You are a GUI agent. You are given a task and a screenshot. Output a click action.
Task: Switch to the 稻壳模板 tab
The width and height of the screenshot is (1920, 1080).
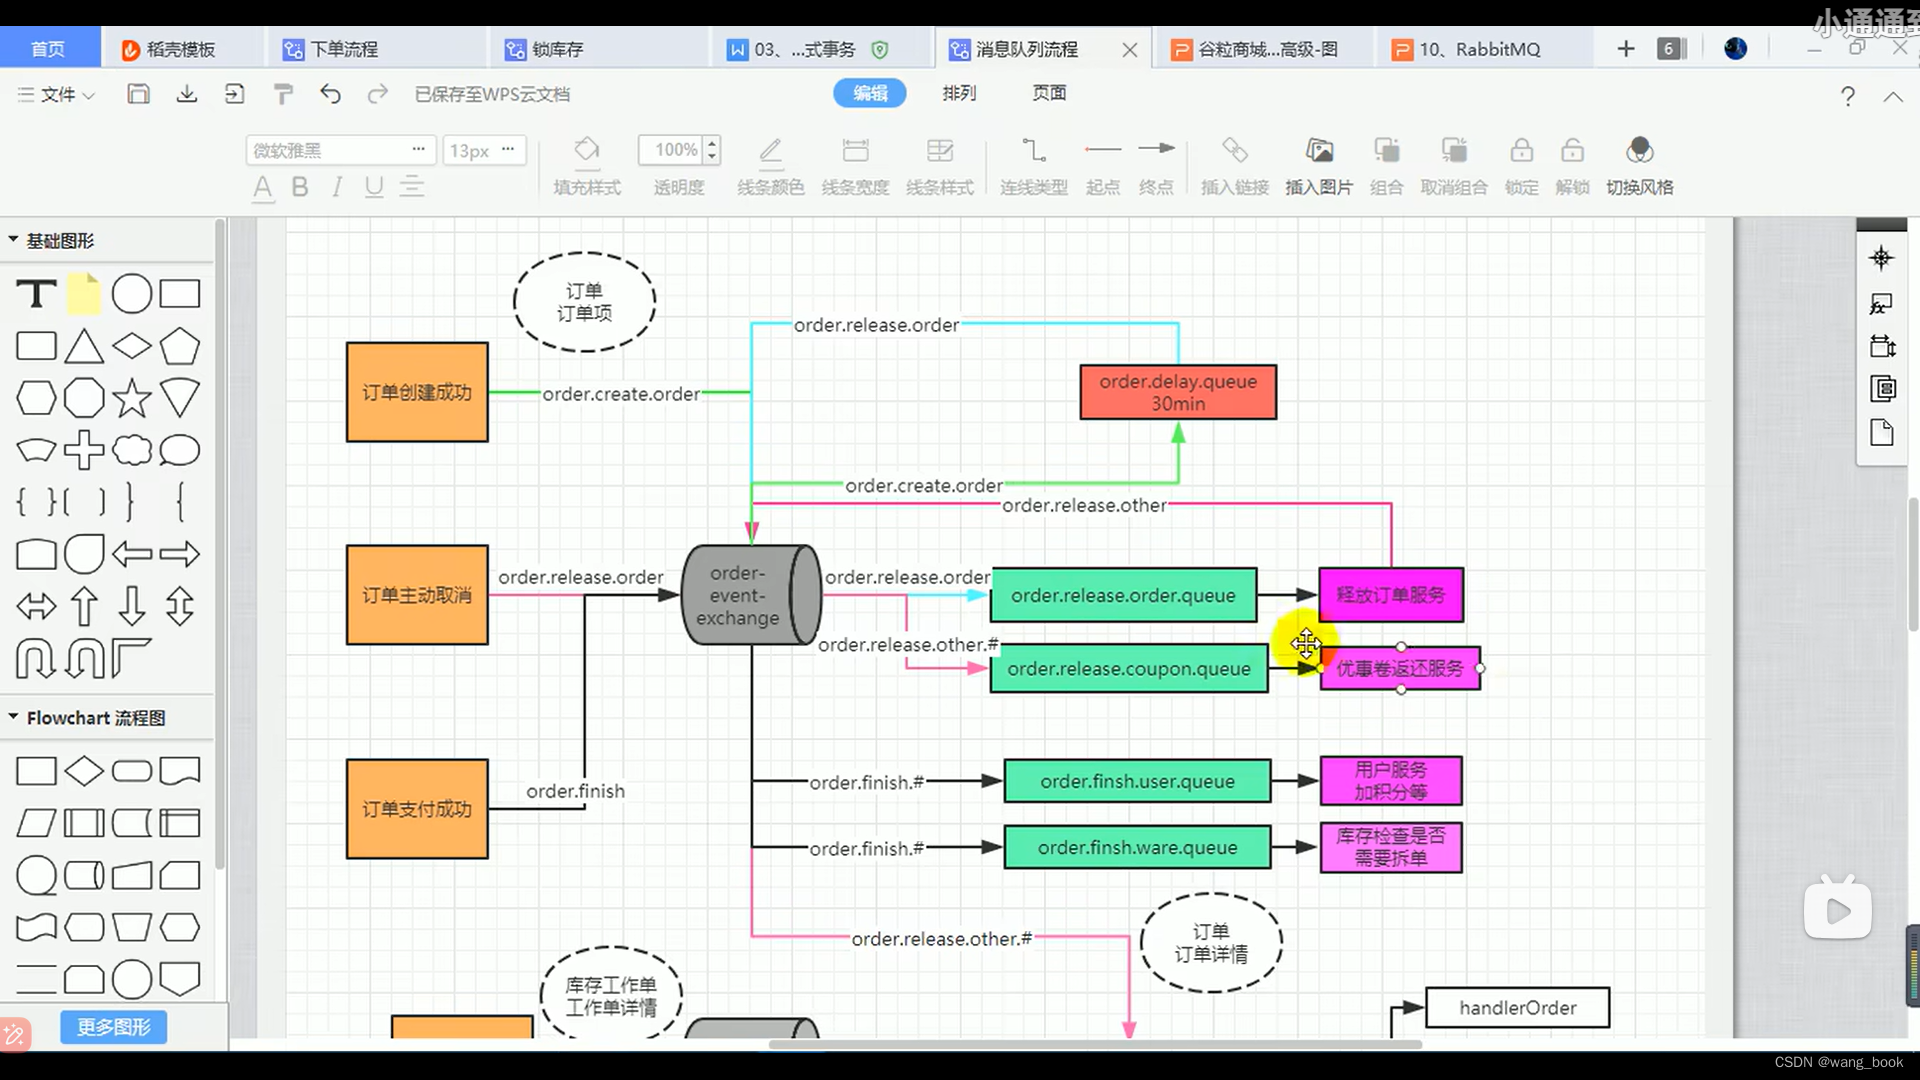click(180, 49)
